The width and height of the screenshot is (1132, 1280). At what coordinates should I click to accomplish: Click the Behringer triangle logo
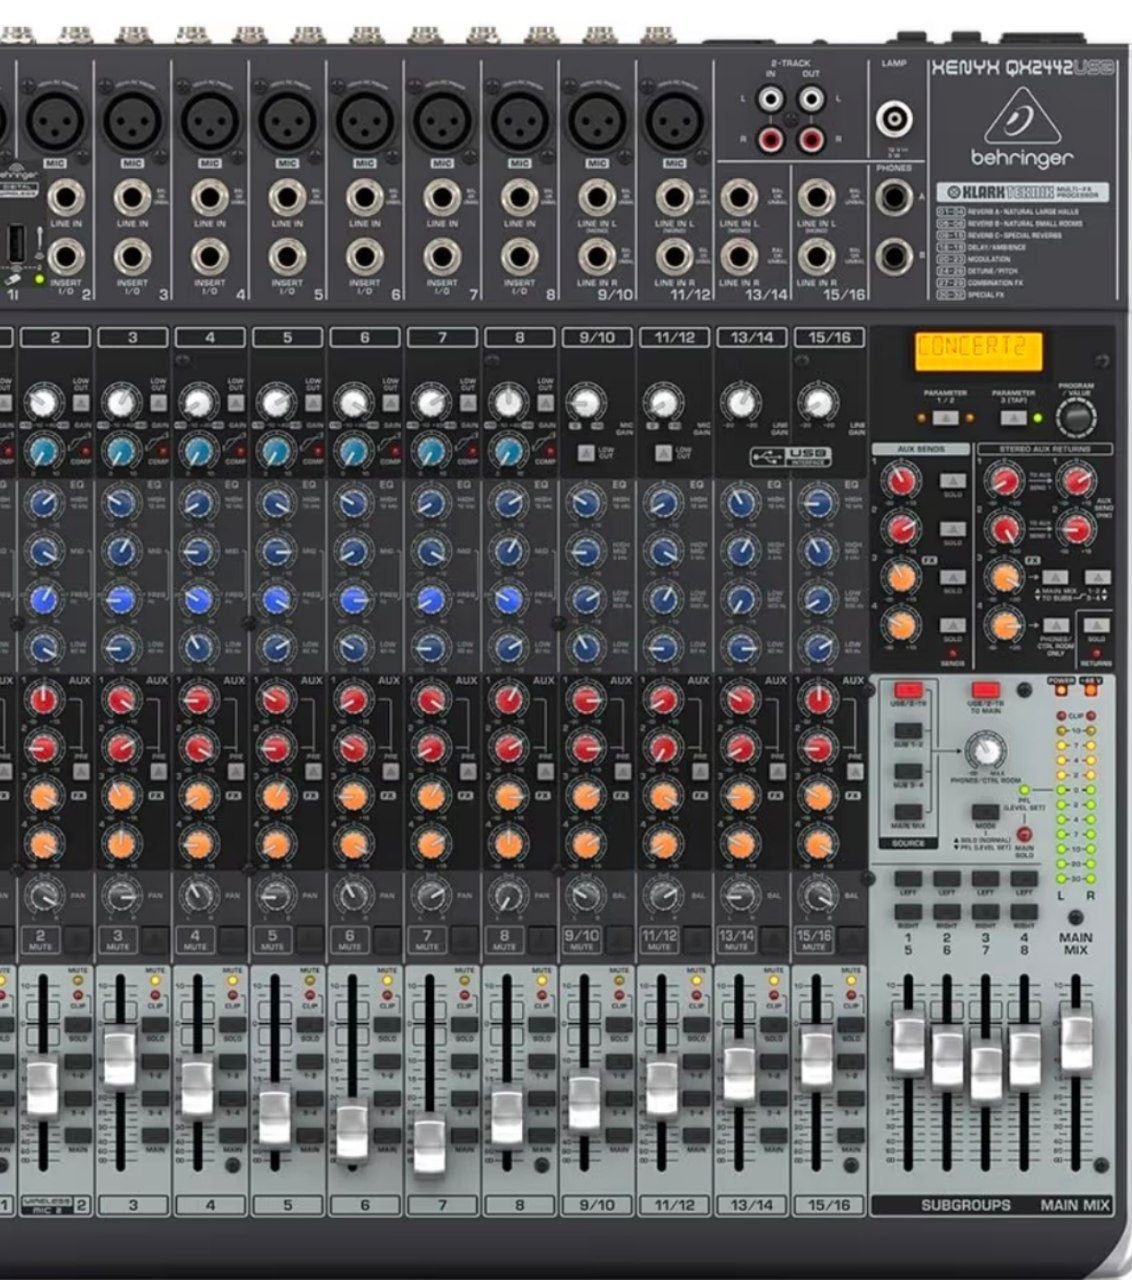point(1021,116)
